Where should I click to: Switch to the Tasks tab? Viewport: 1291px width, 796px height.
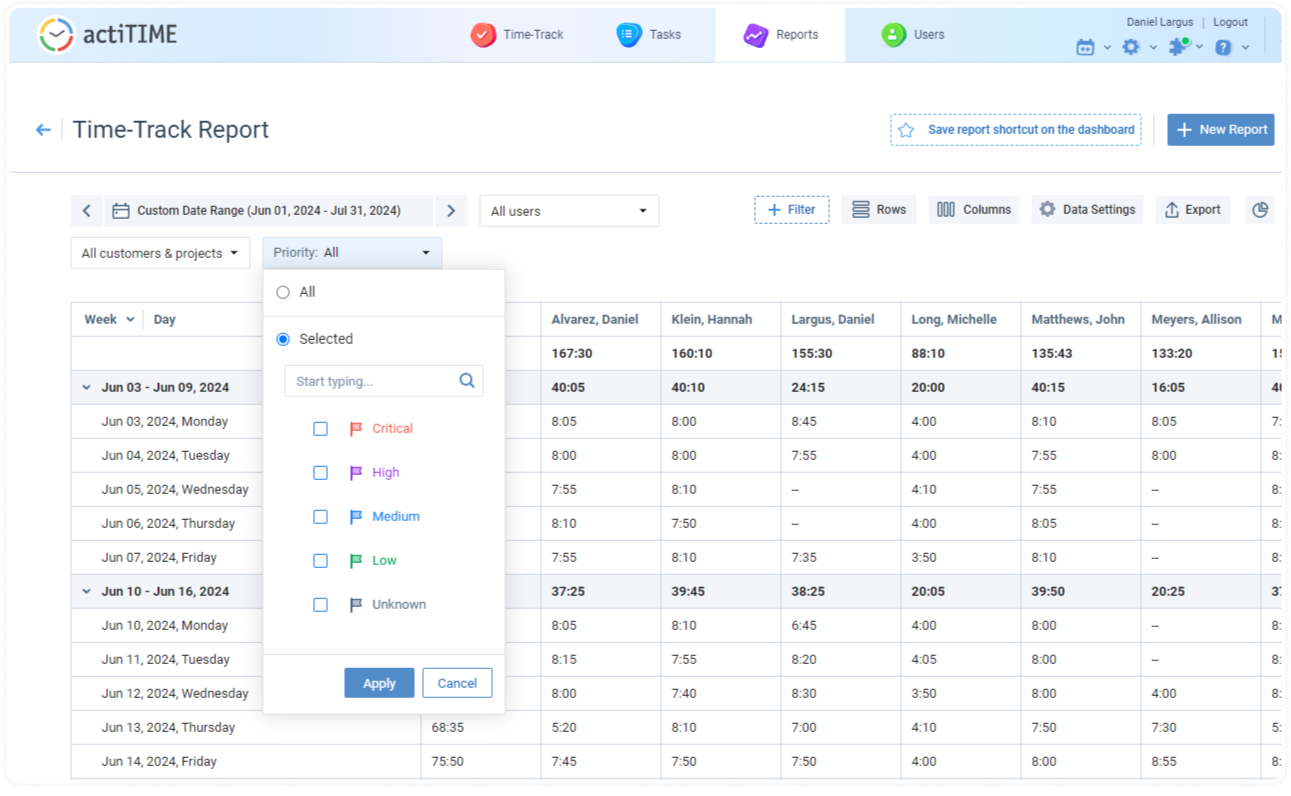coord(649,35)
